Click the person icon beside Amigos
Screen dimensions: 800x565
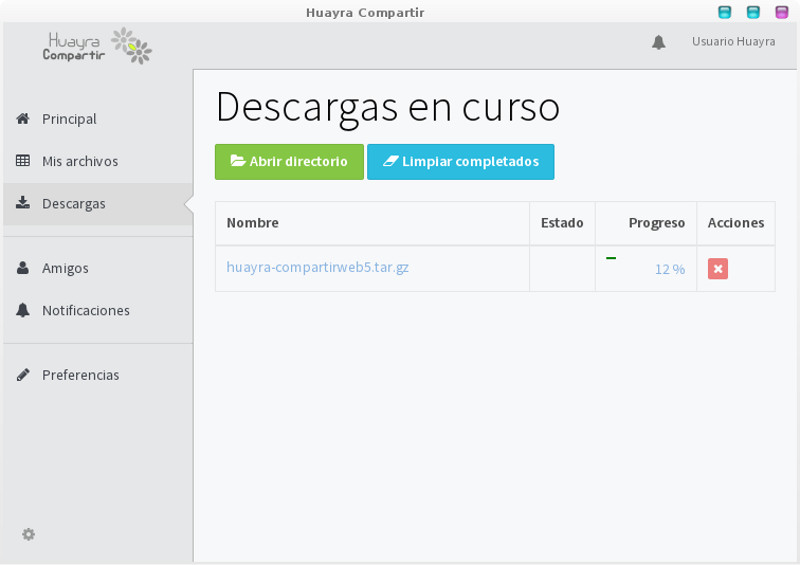tap(22, 267)
